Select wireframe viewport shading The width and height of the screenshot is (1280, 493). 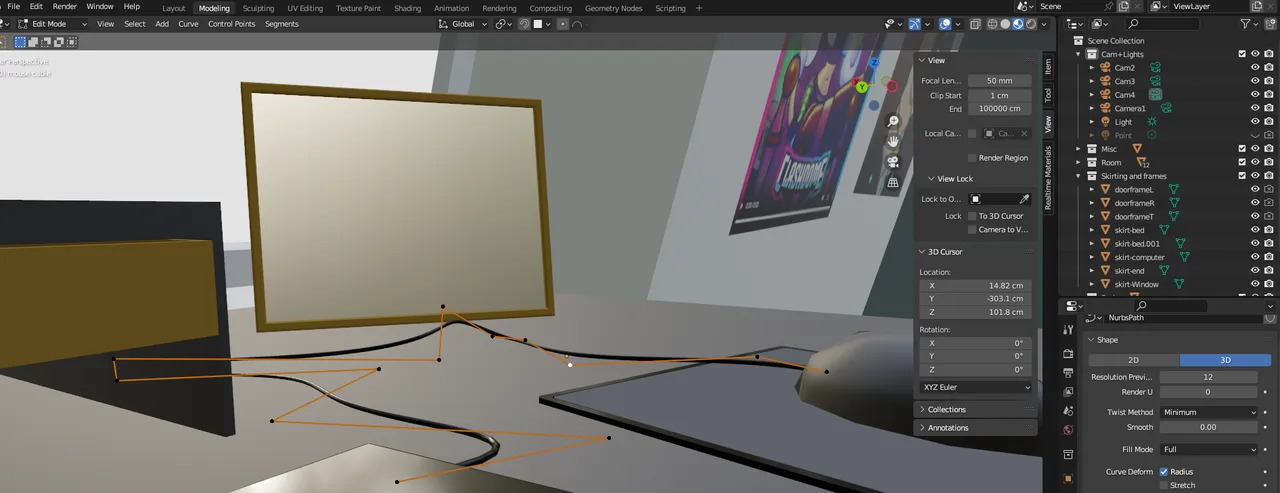click(992, 24)
